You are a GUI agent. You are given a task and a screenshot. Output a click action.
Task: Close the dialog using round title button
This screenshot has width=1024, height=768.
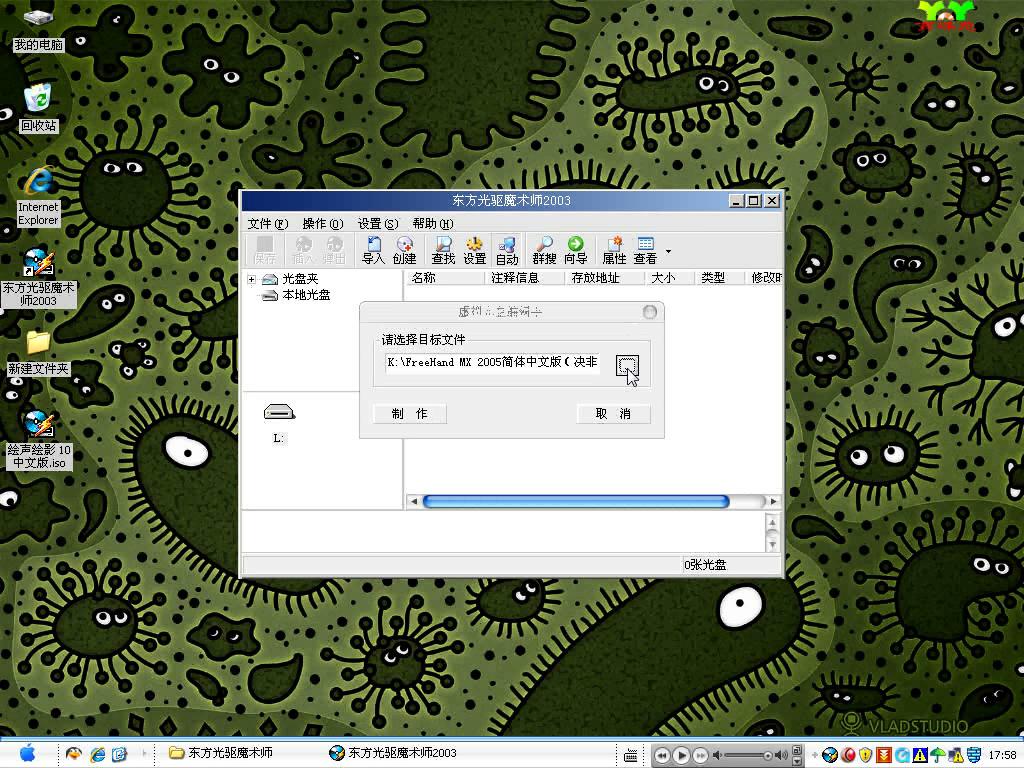tap(650, 312)
